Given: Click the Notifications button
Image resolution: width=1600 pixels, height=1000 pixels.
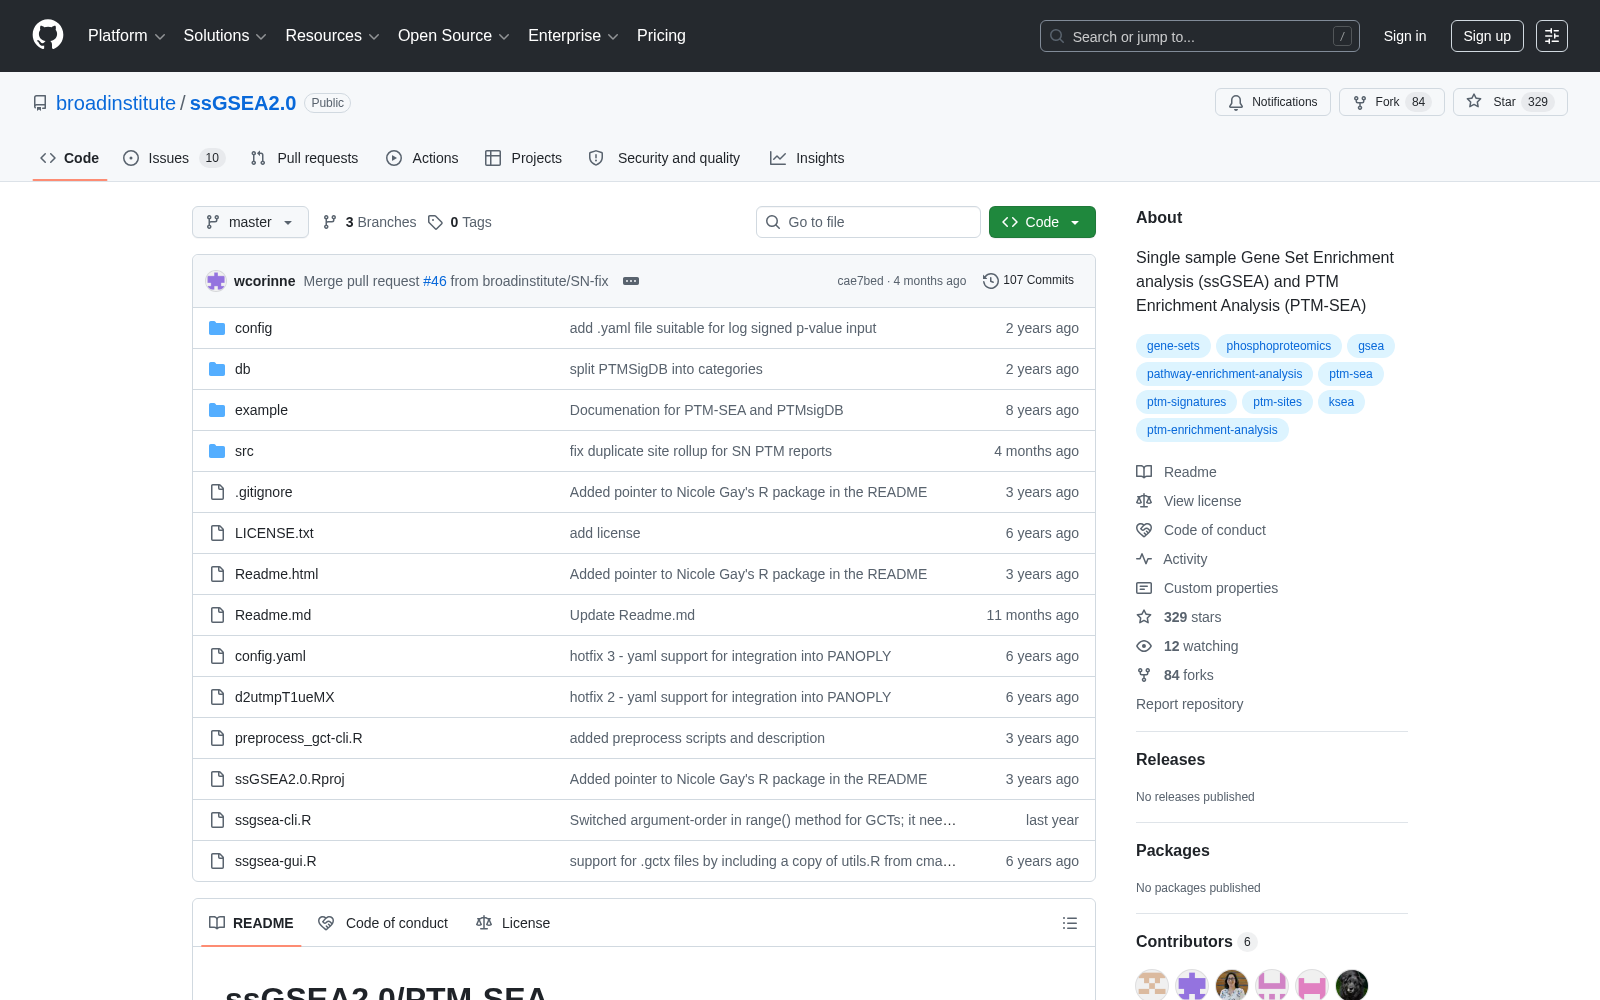Looking at the screenshot, I should click(1273, 102).
